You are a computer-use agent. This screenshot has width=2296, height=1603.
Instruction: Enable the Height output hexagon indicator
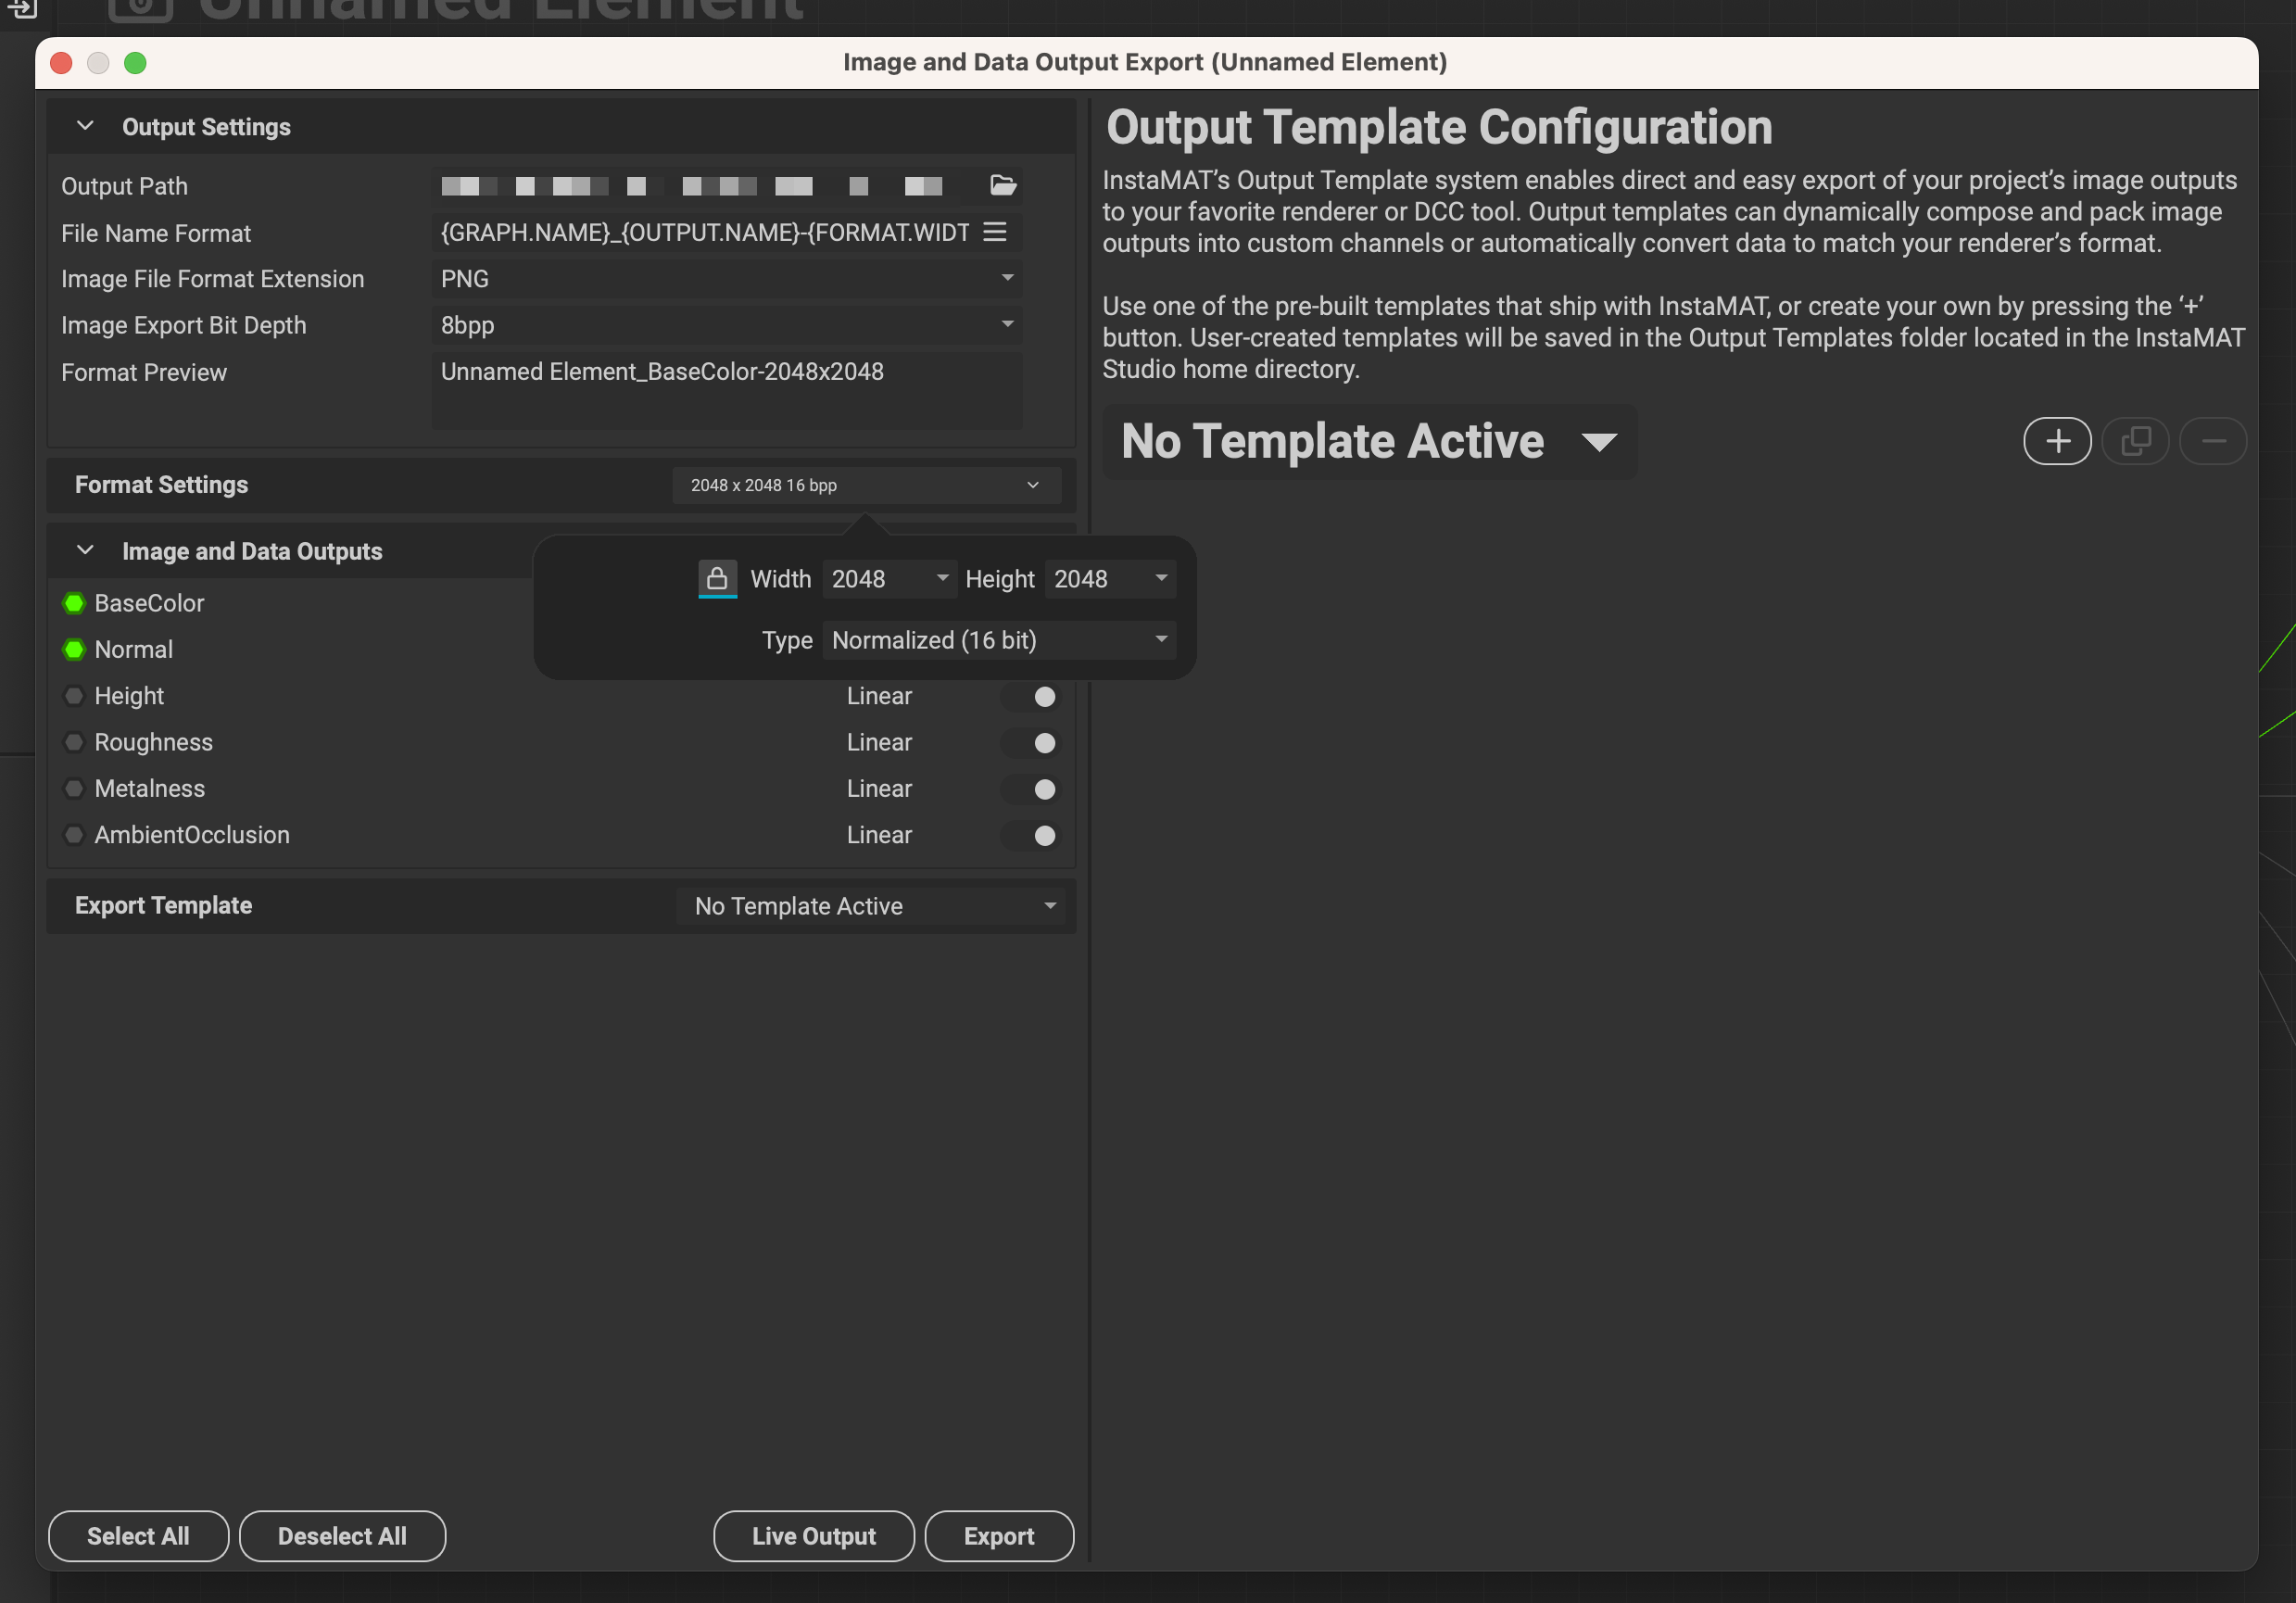pyautogui.click(x=74, y=696)
